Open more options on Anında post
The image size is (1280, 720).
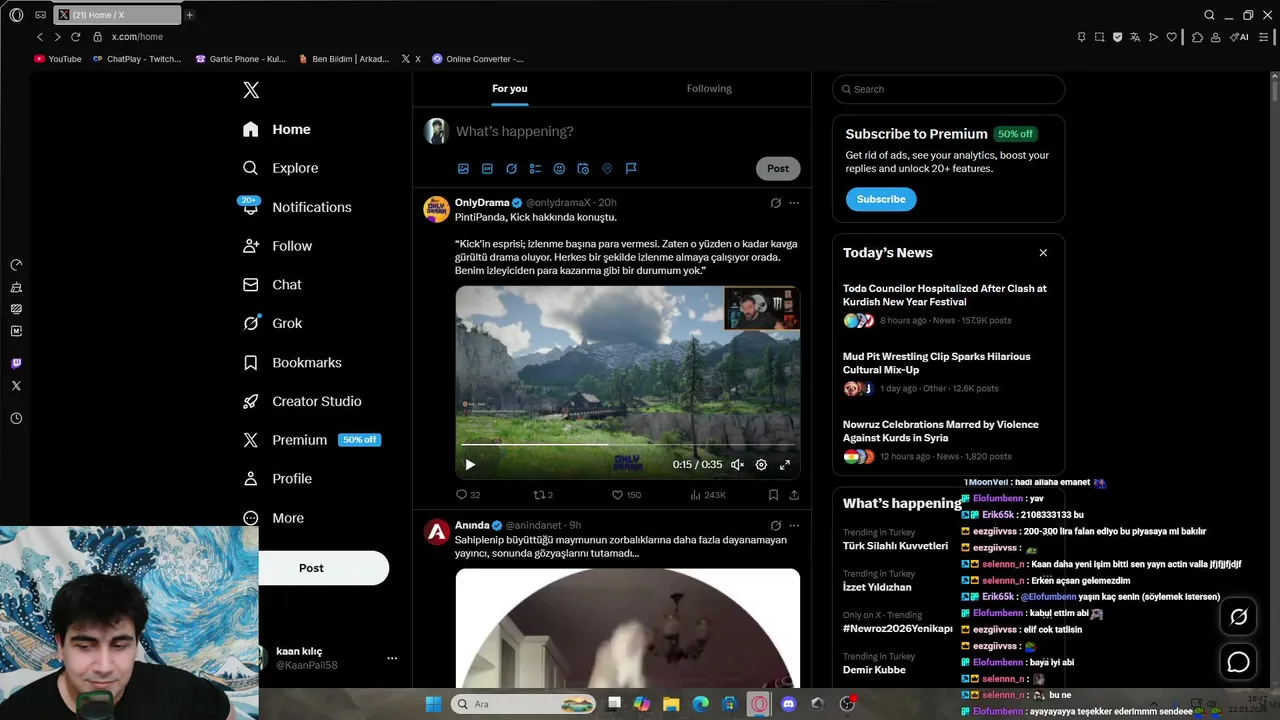coord(794,525)
